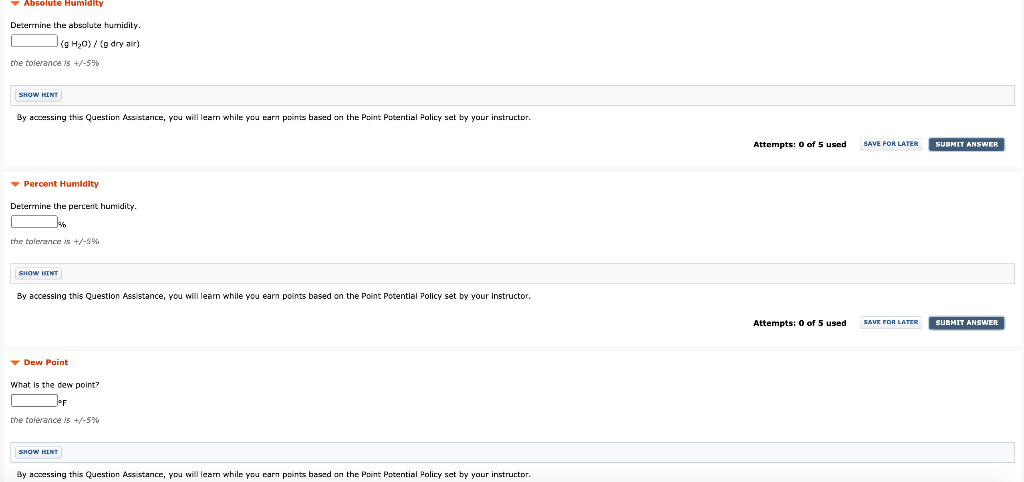Show hint for Percent Humidity question
This screenshot has width=1024, height=482.
(x=39, y=274)
